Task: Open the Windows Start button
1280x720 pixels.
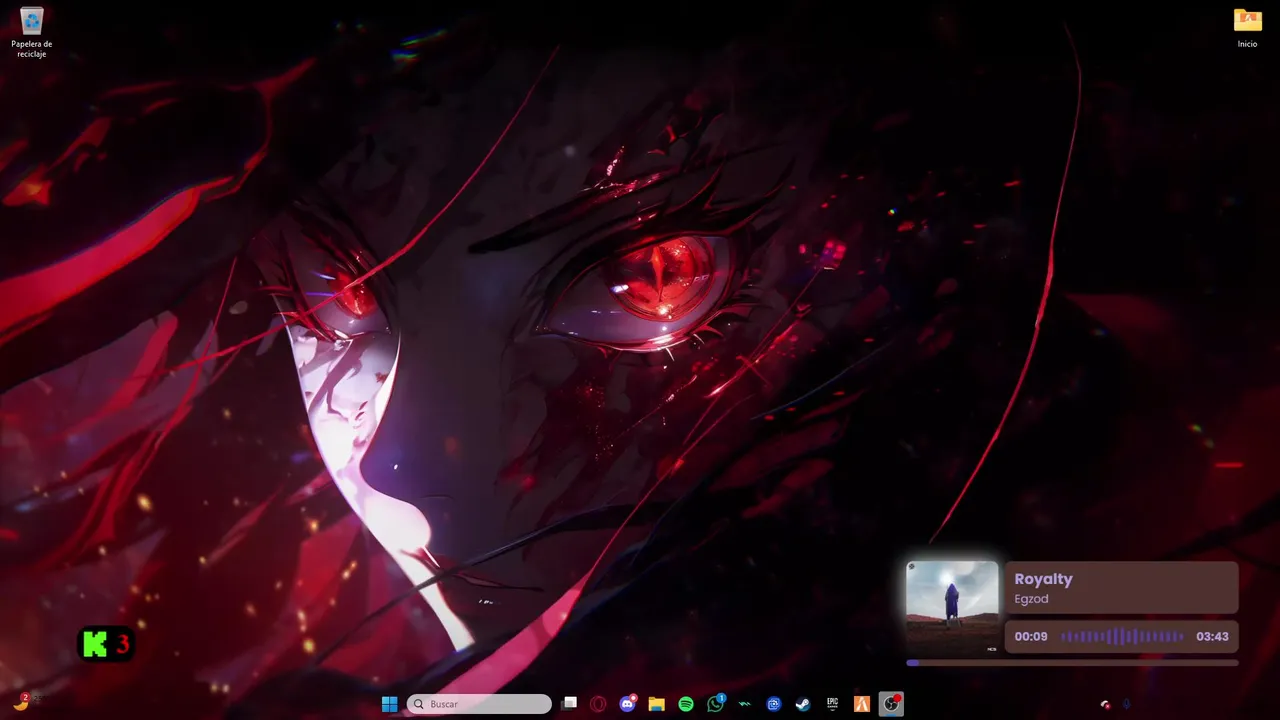Action: 389,704
